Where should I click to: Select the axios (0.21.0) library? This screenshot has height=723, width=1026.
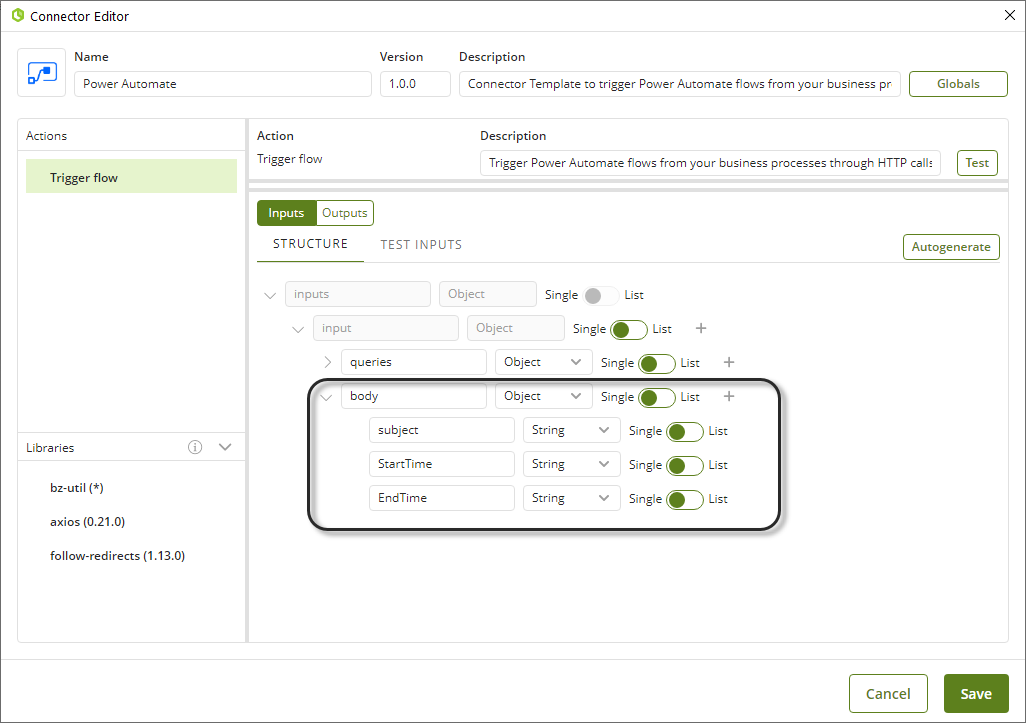click(x=88, y=521)
